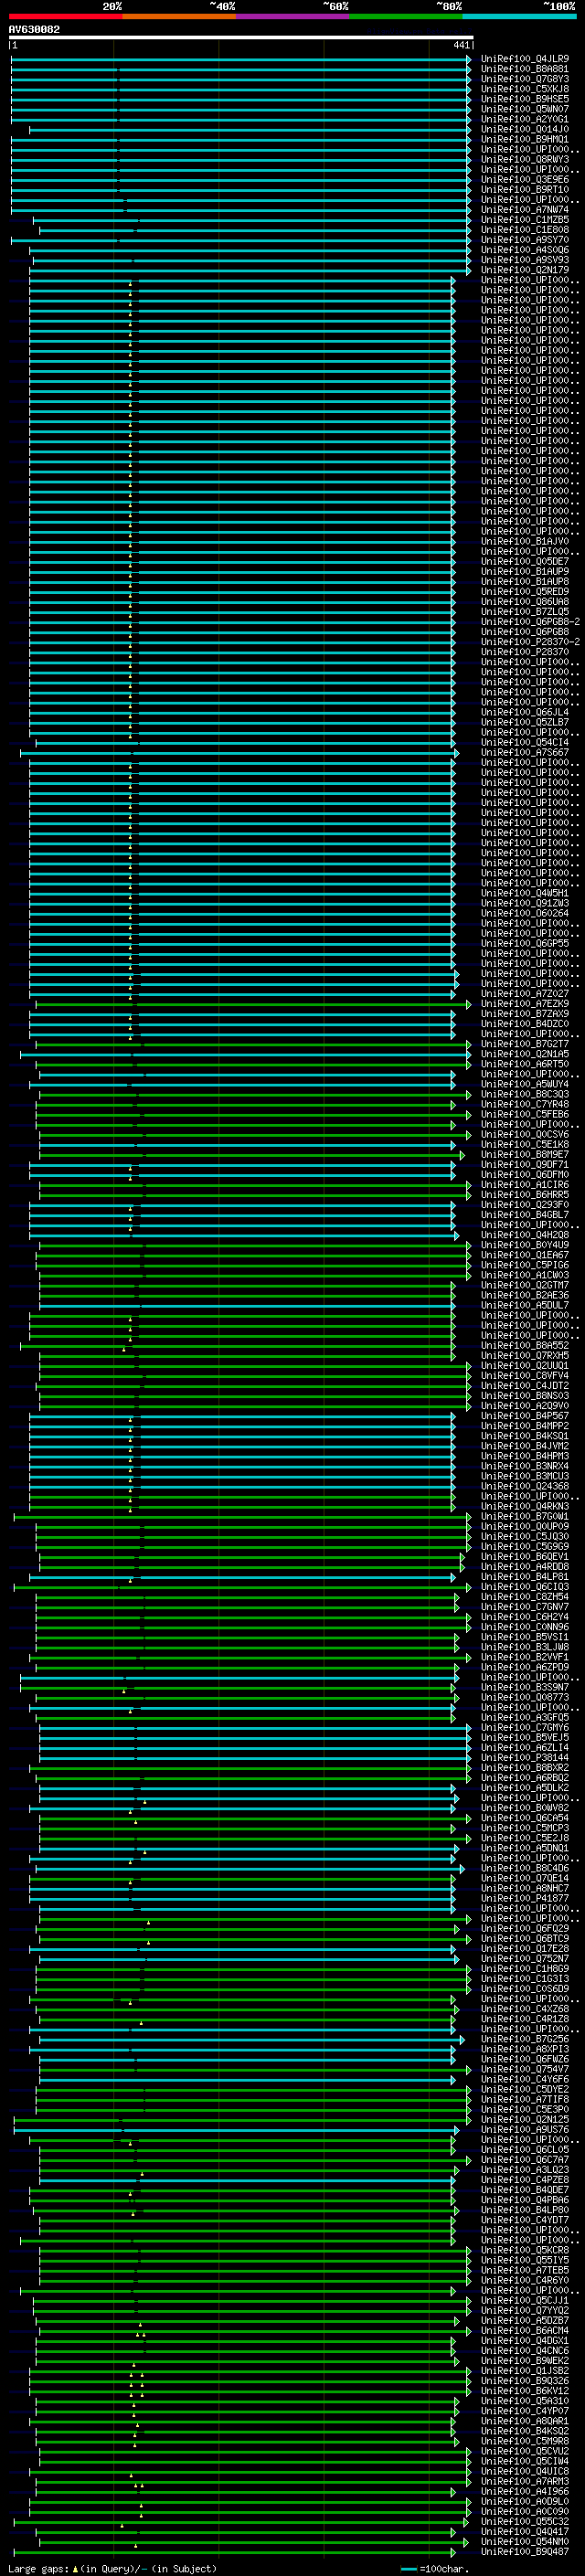Click the cyan alignment bar for UniRef100_A7S667
This screenshot has height=2576, width=585.
(x=239, y=752)
